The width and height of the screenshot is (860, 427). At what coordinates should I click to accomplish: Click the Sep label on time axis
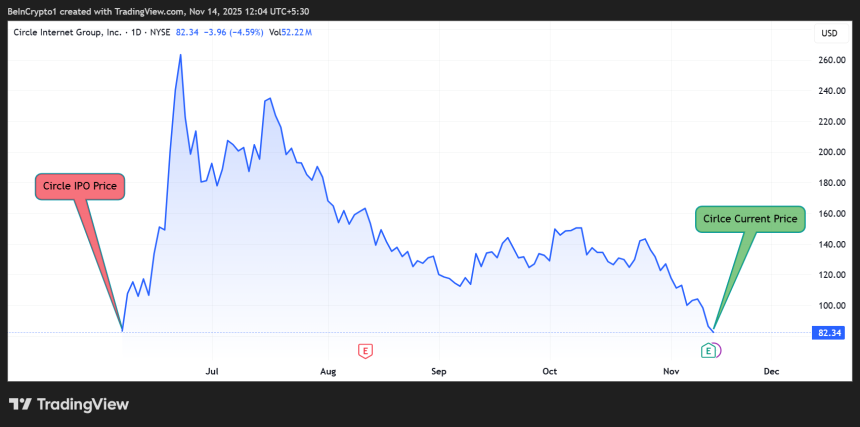point(438,371)
